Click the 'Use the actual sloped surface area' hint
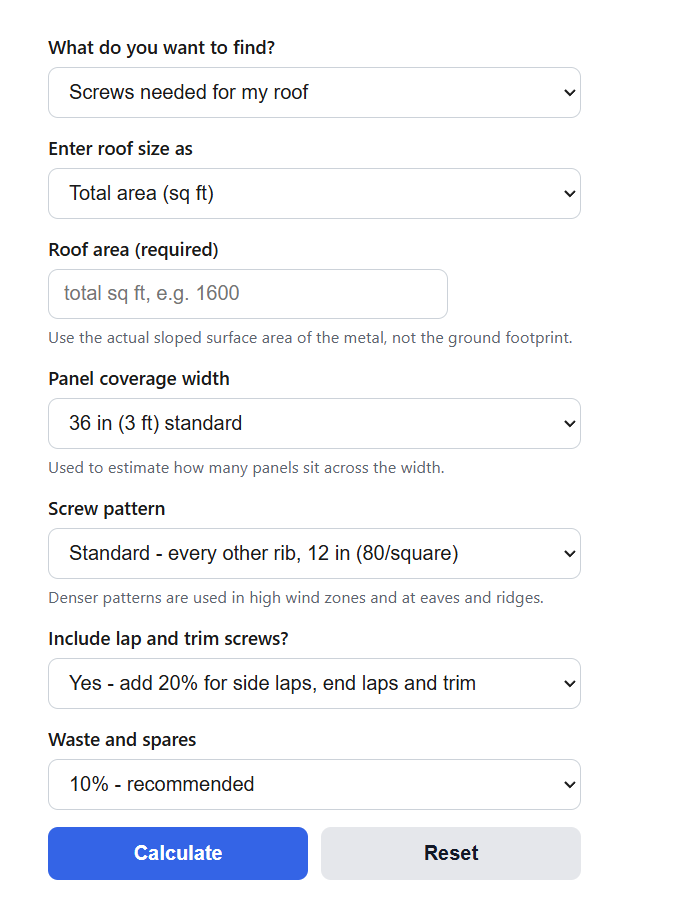696x902 pixels. [x=311, y=338]
